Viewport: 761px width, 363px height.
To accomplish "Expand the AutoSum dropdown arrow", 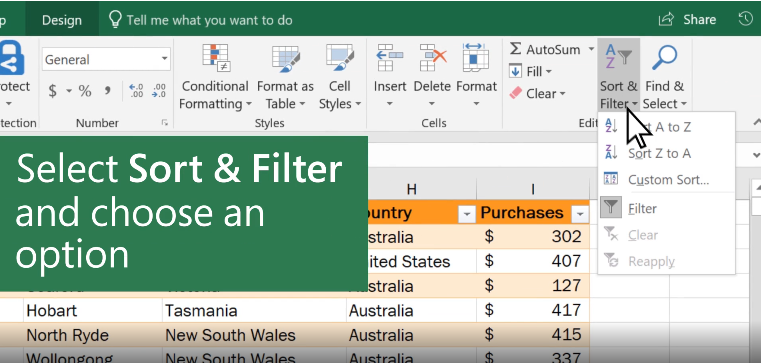I will (x=591, y=49).
